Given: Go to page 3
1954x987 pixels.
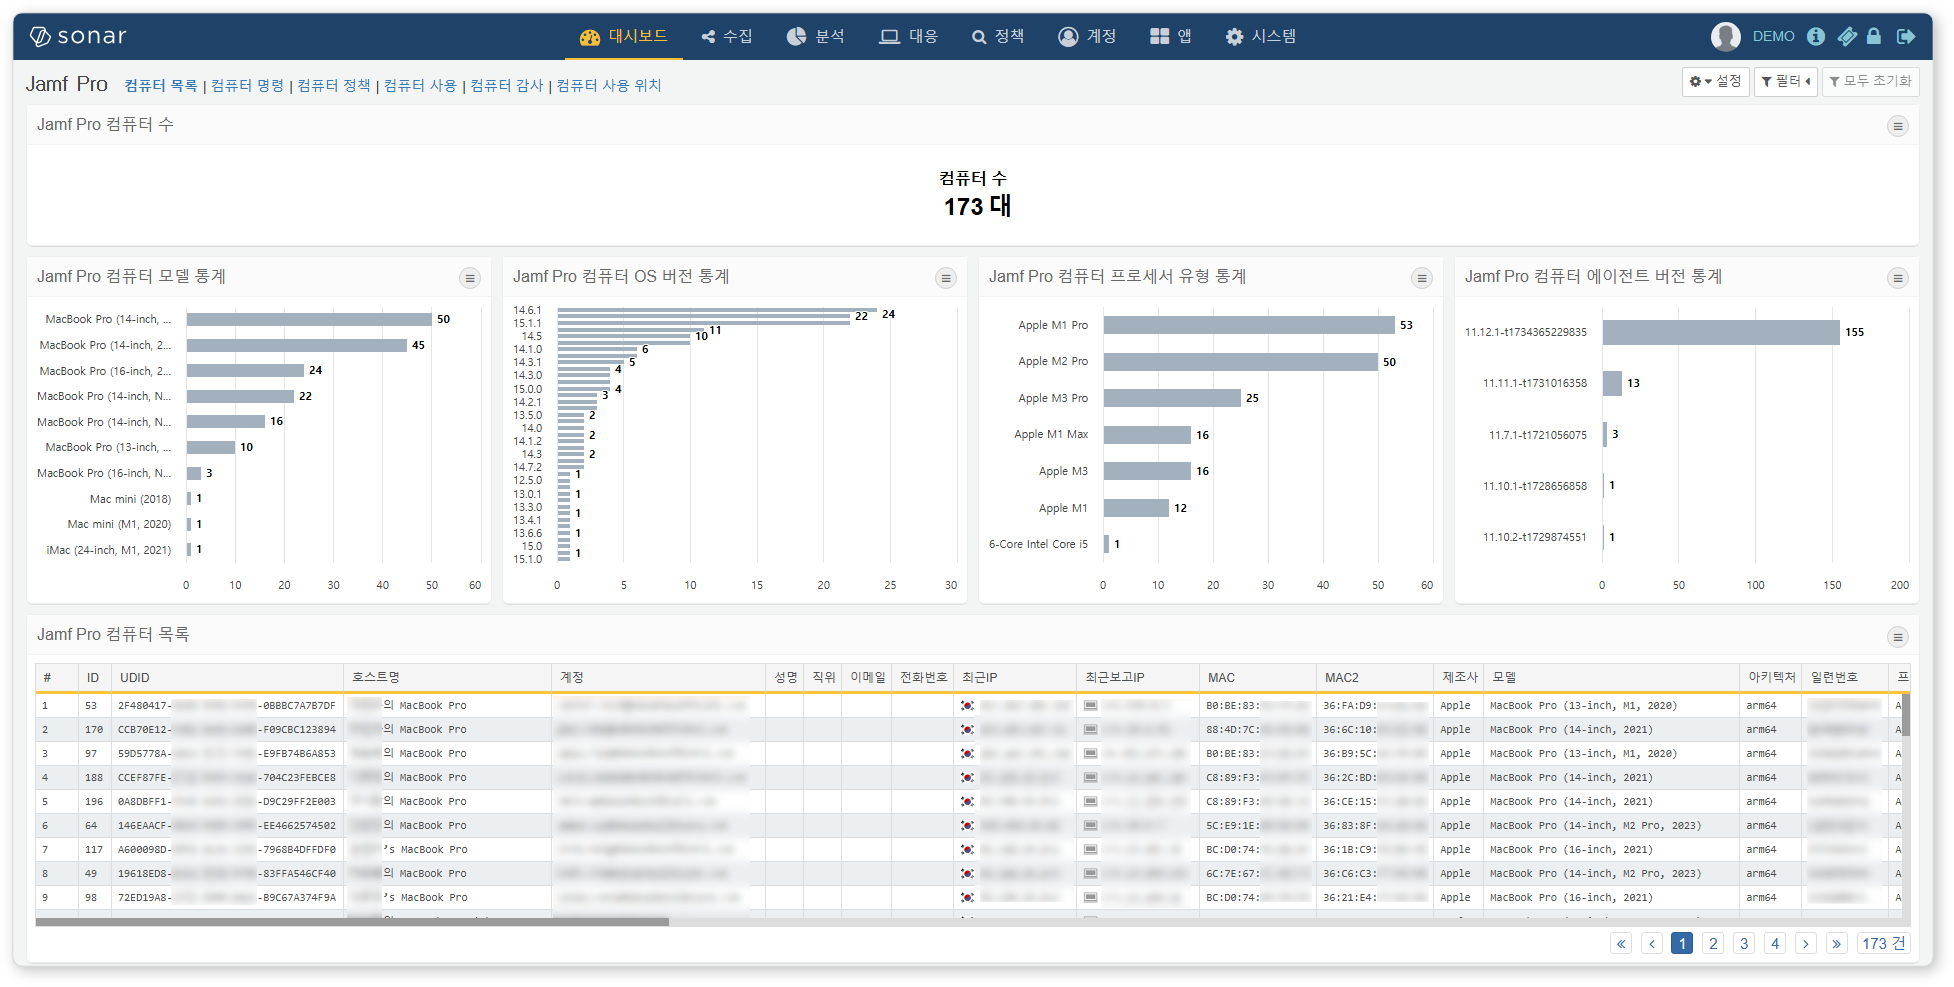Looking at the screenshot, I should coord(1744,944).
